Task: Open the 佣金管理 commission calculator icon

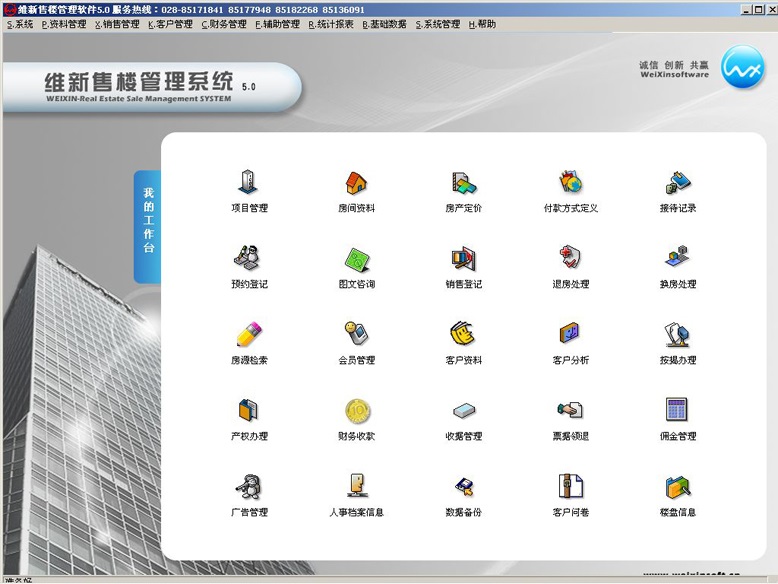Action: 677,411
